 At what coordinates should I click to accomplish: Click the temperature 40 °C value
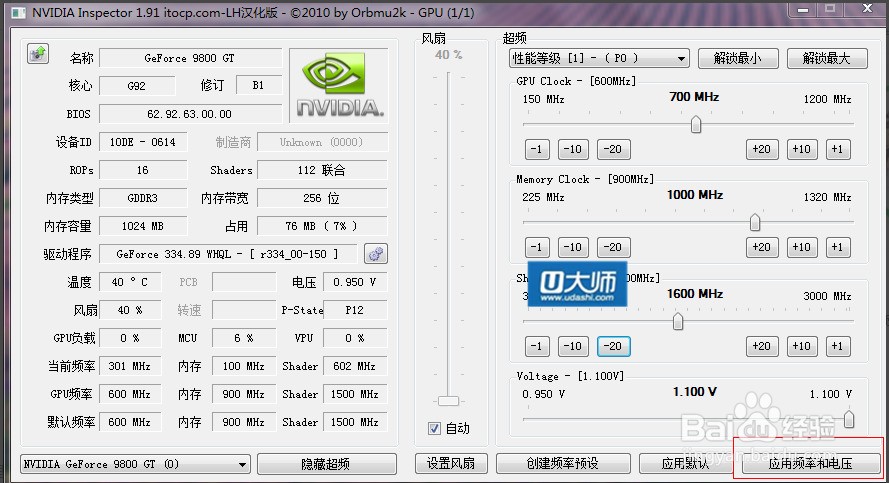click(x=130, y=282)
